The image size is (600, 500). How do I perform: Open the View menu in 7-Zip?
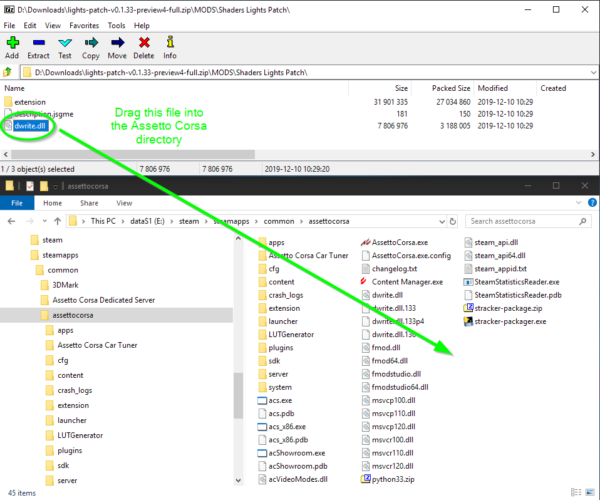pos(53,26)
